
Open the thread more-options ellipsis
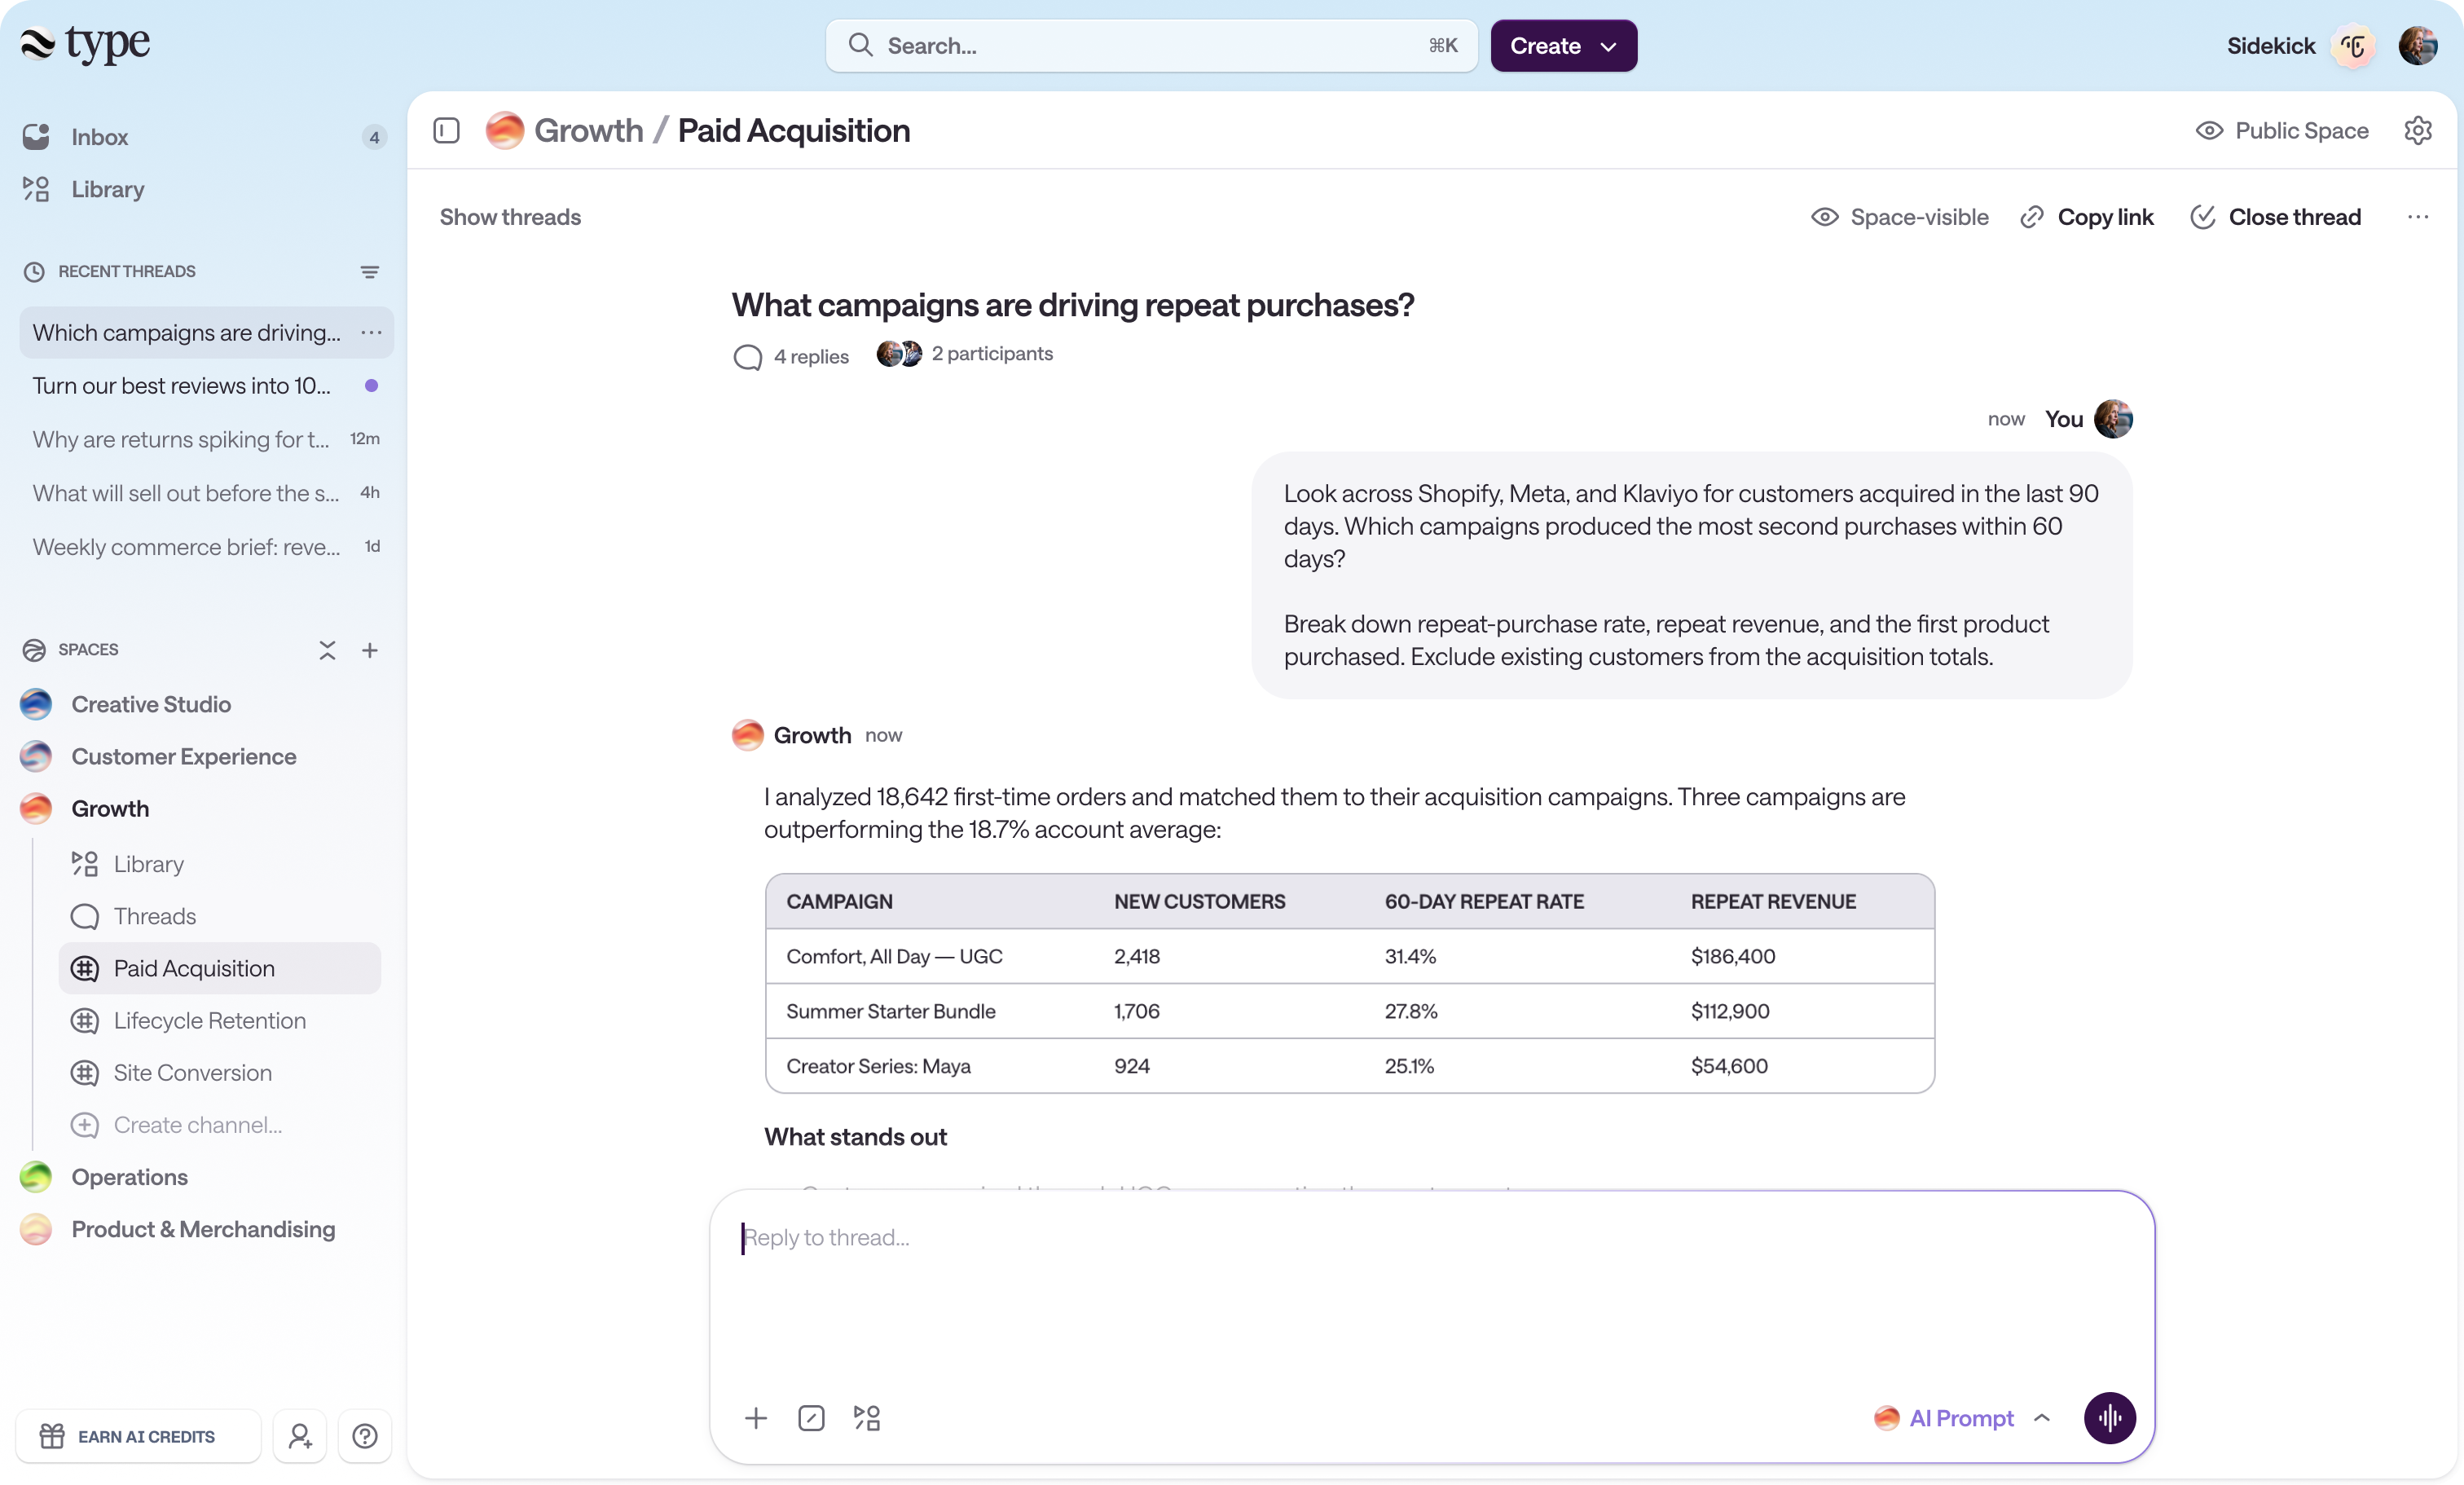(2417, 217)
